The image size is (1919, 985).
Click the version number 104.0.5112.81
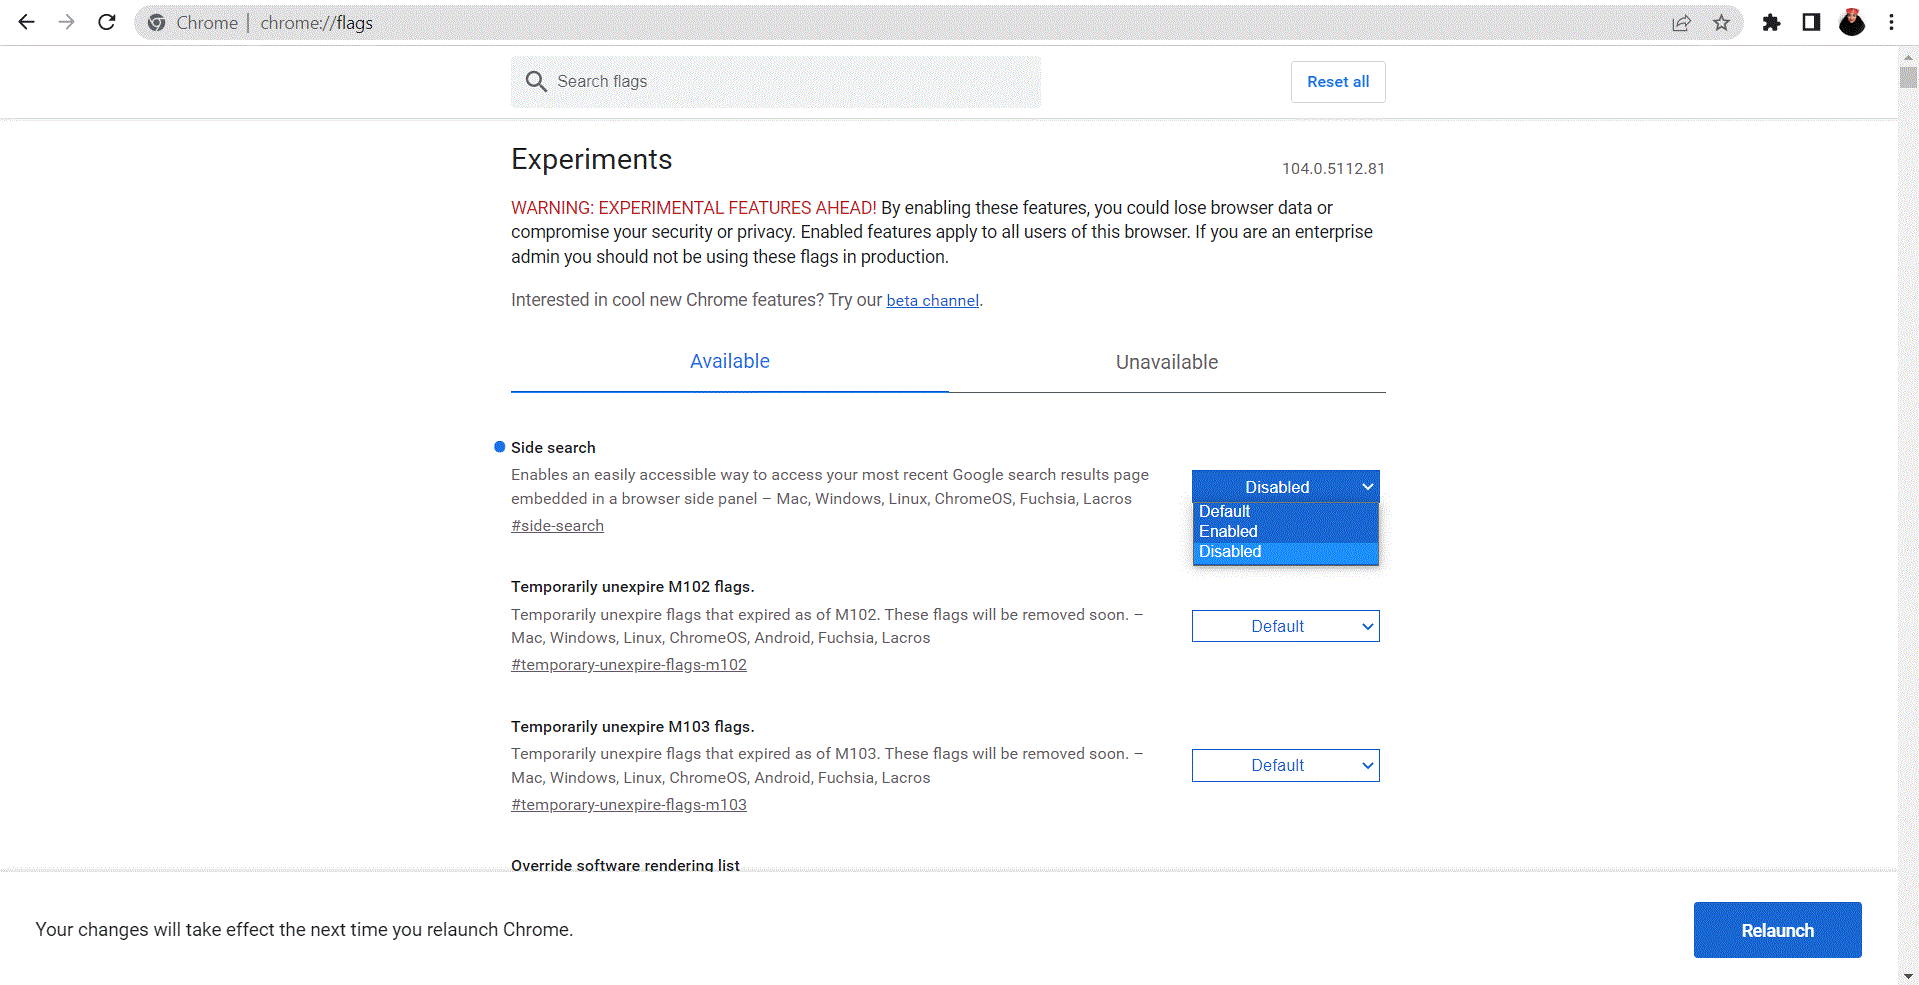[1333, 168]
